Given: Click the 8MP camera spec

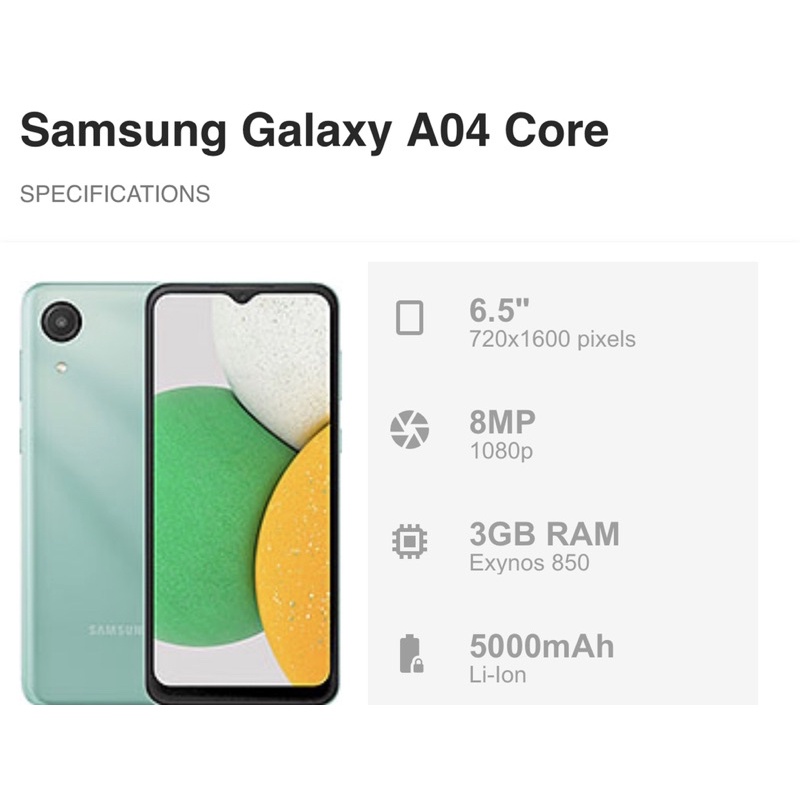Looking at the screenshot, I should coord(503,422).
